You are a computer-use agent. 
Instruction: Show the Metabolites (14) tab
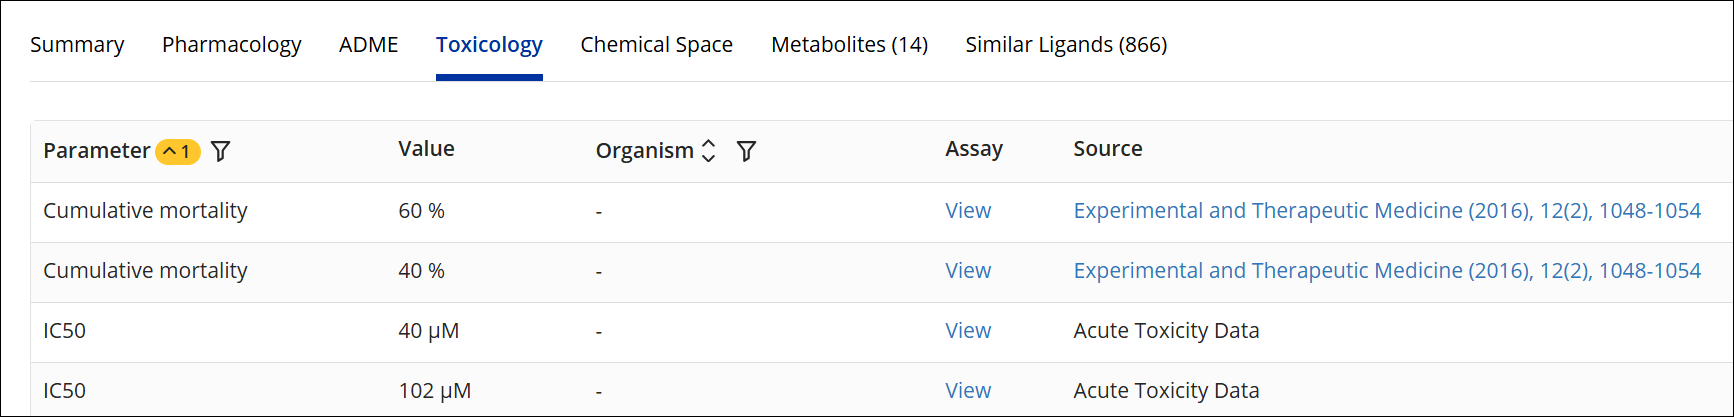(849, 45)
